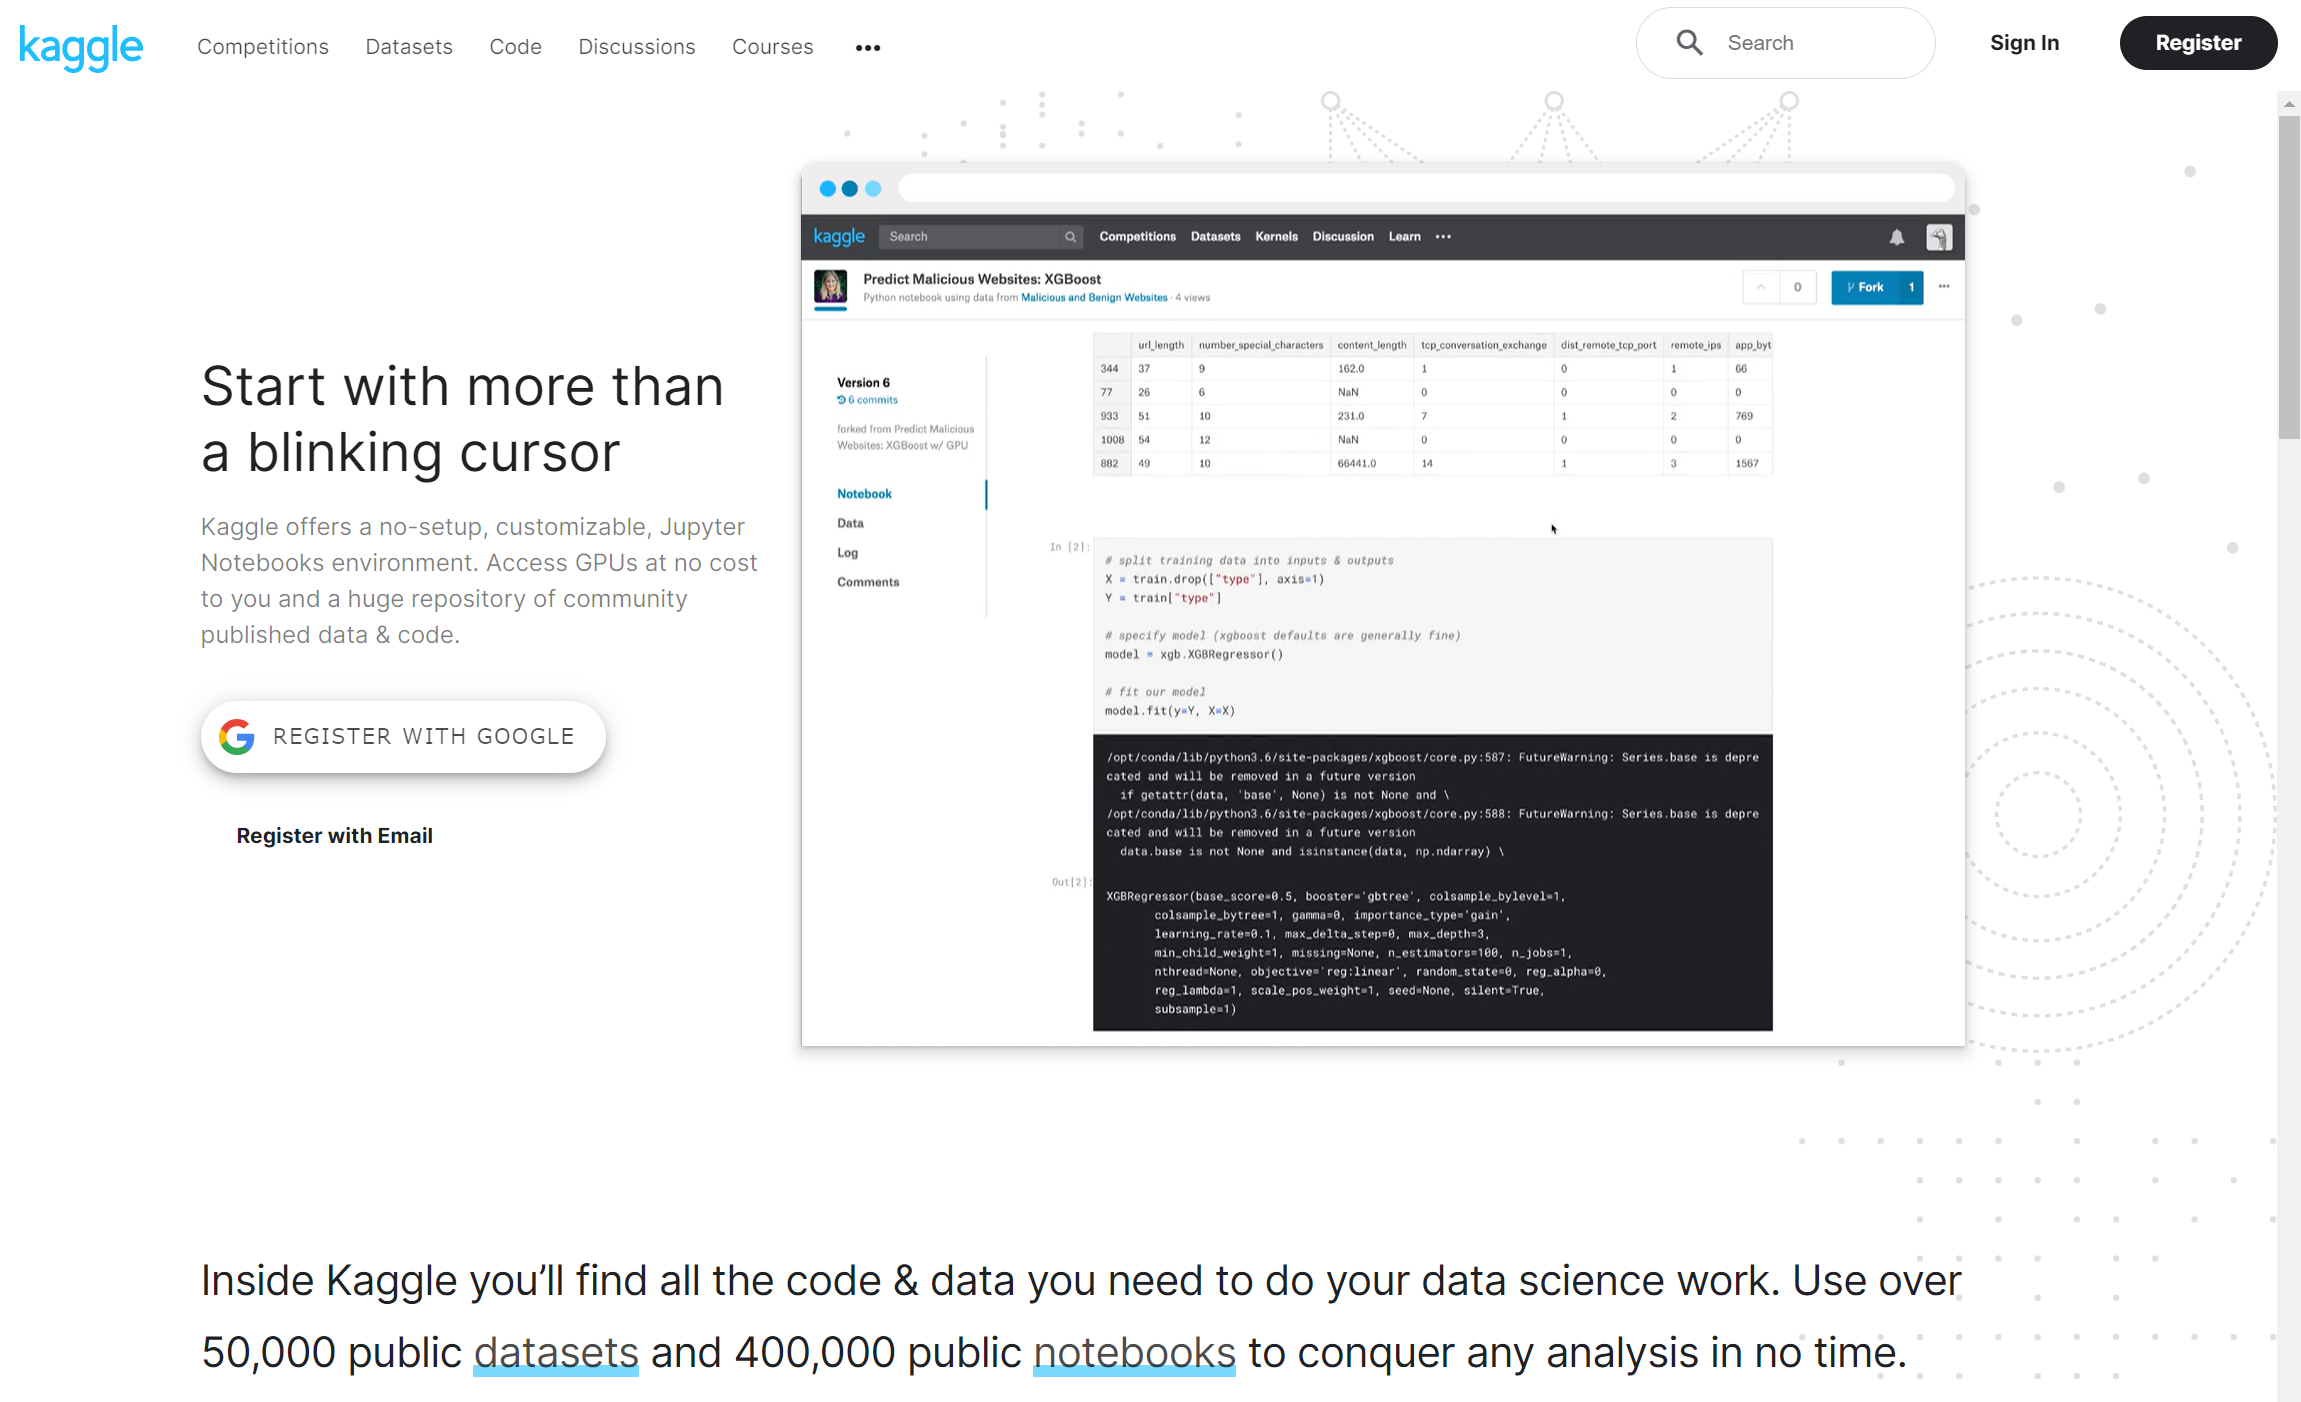Open the three-dots more menu
The width and height of the screenshot is (2301, 1402).
(867, 48)
